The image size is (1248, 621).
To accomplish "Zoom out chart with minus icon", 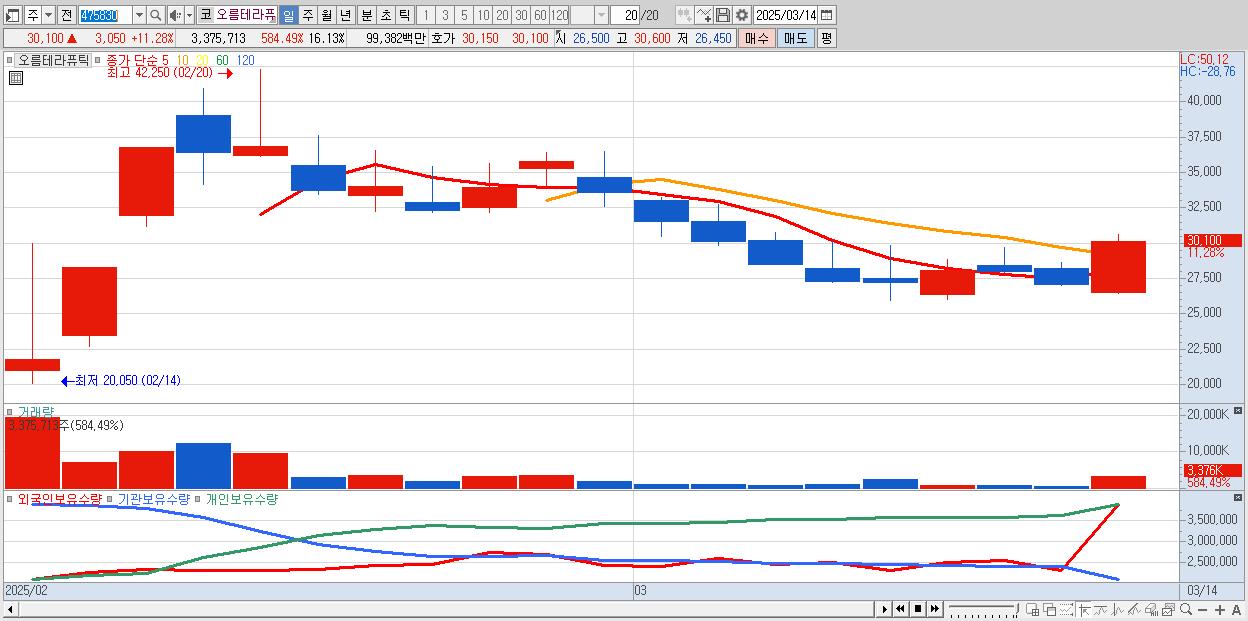I will [x=1202, y=610].
